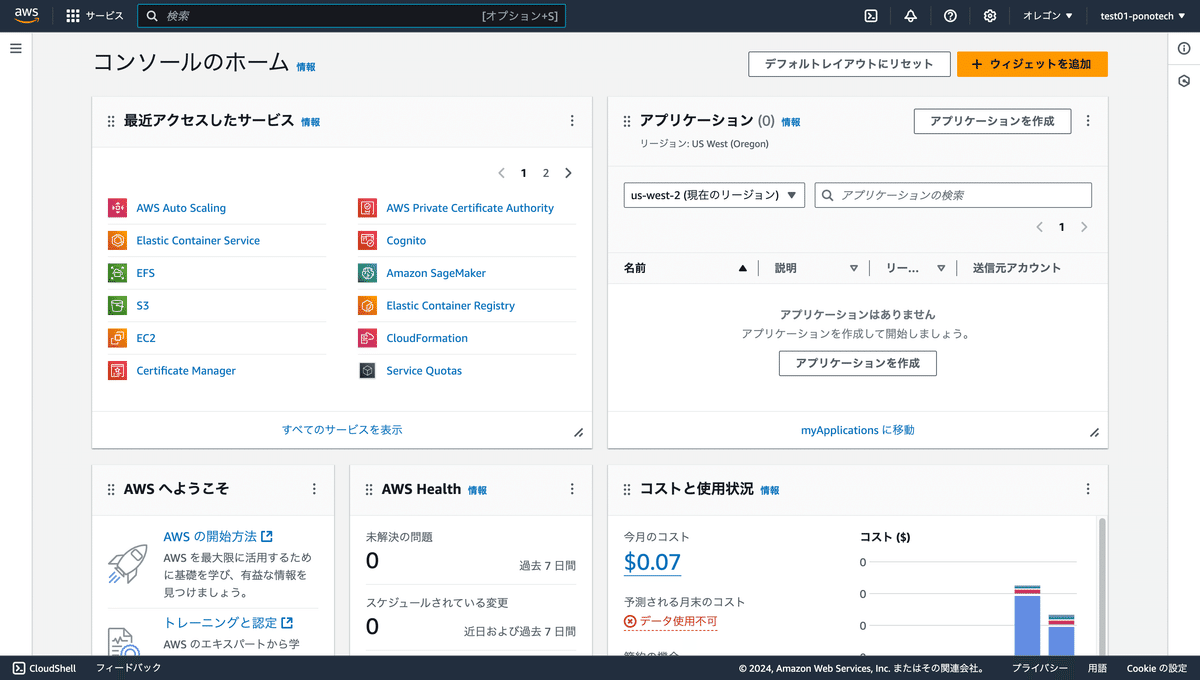This screenshot has width=1200, height=680.
Task: Open 用語 footer link
Action: coord(1097,668)
